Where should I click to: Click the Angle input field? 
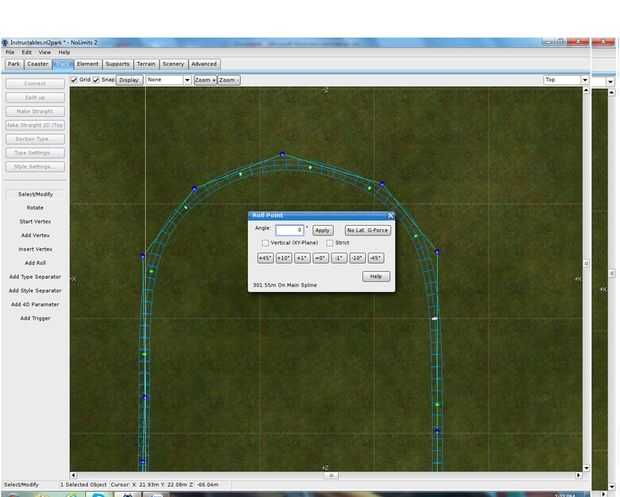(289, 230)
